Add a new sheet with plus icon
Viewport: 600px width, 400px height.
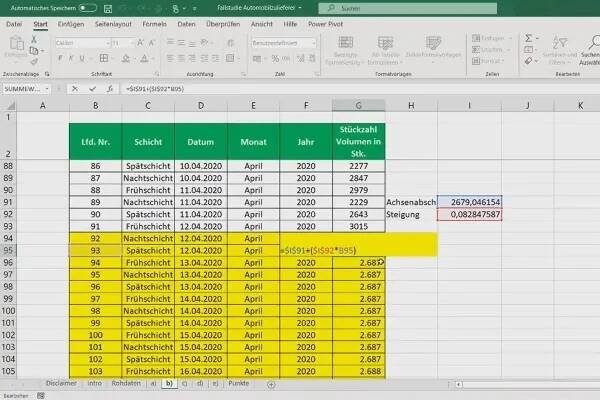pos(271,384)
